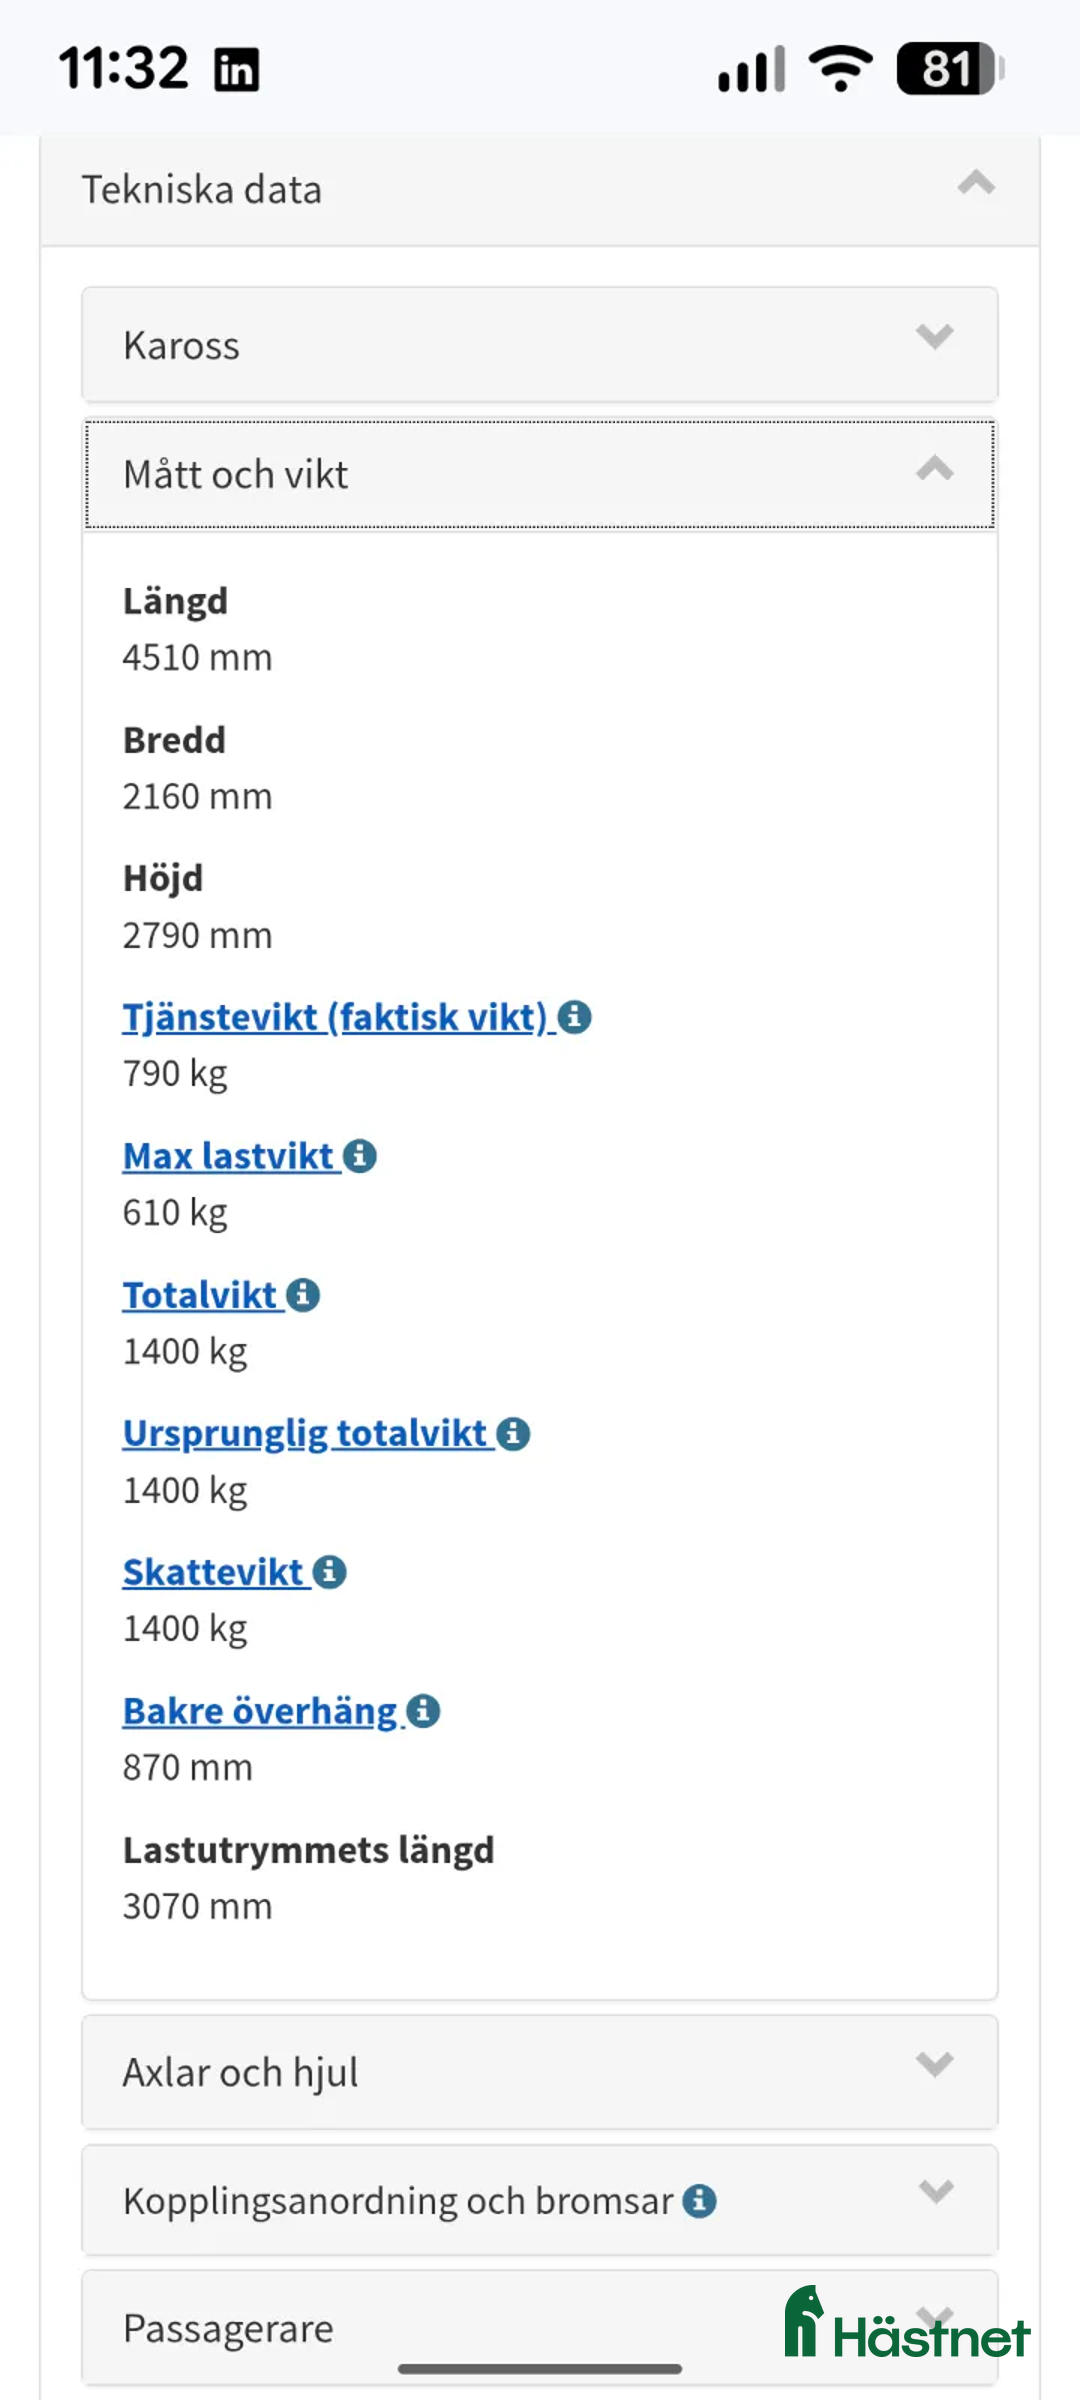Tap the battery indicator showing 81

(941, 68)
